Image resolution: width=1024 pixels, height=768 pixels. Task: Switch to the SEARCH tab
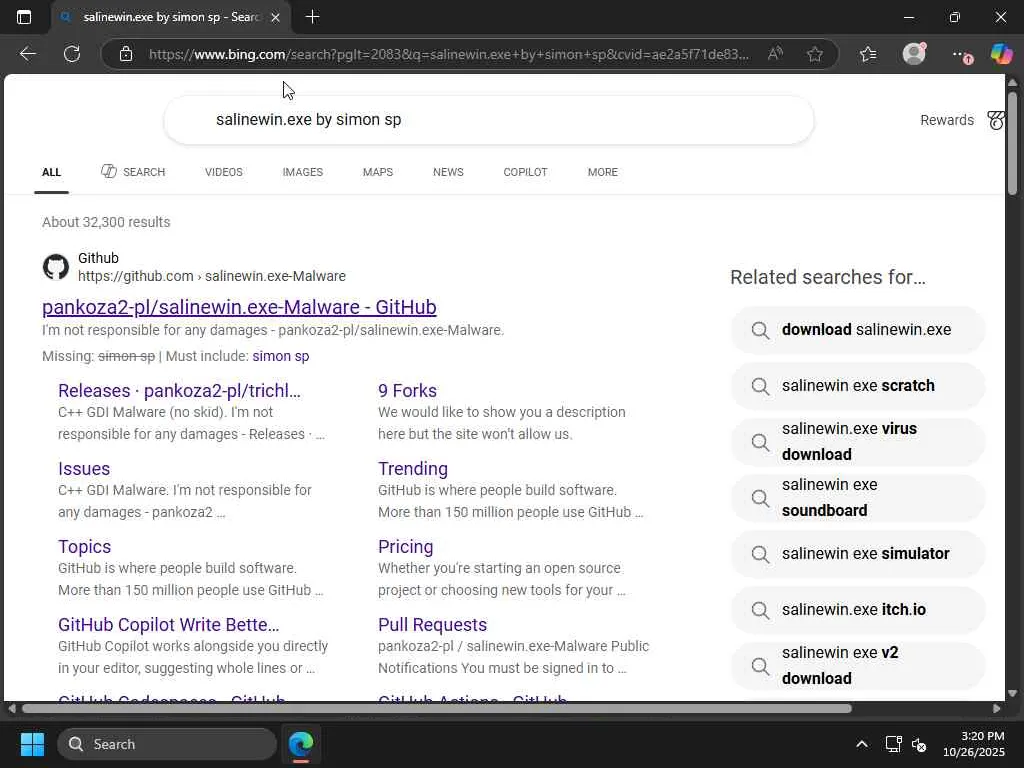[x=133, y=172]
